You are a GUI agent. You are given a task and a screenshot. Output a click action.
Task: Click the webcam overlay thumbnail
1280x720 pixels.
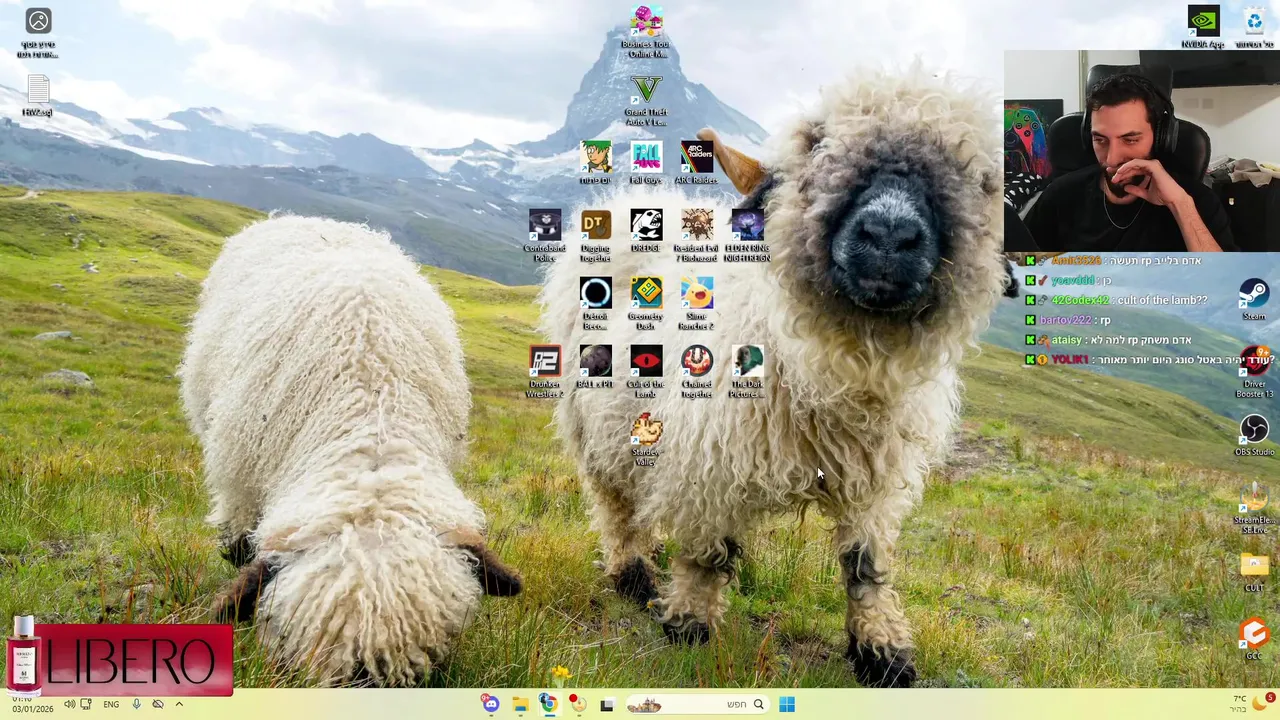(x=1142, y=150)
